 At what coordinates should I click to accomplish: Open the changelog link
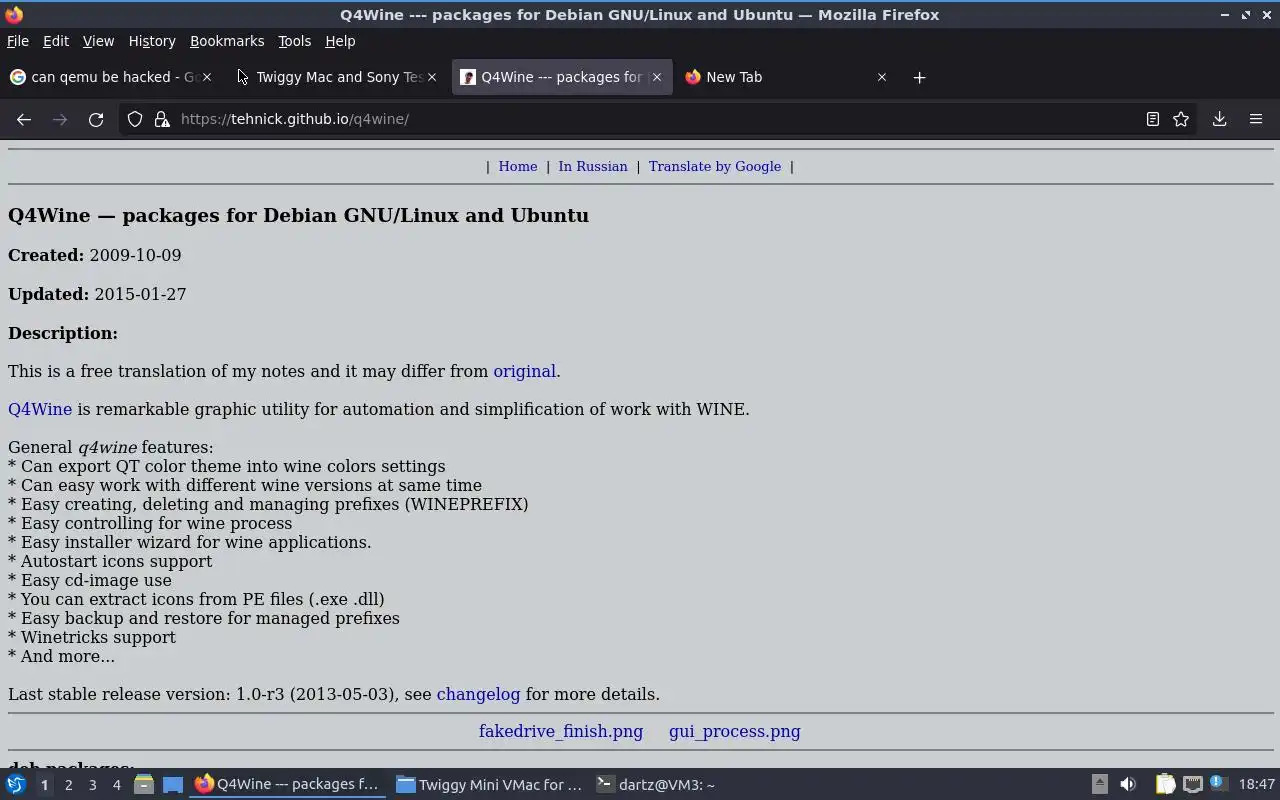pyautogui.click(x=478, y=694)
